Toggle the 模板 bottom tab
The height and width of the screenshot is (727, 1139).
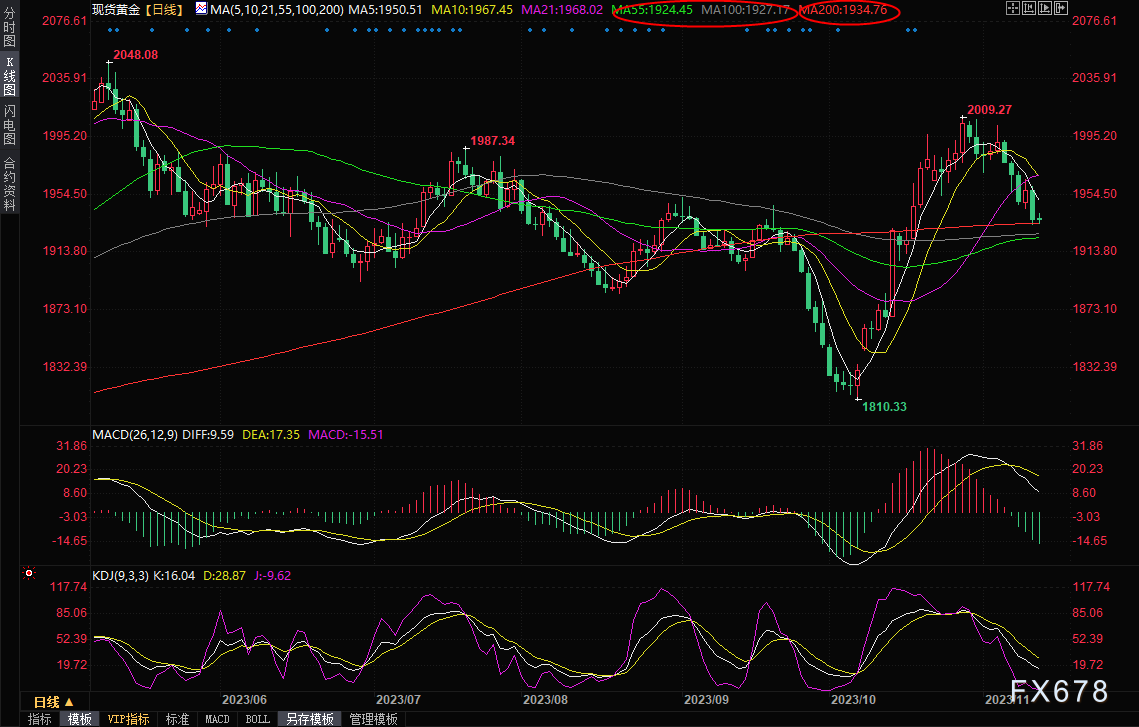(x=80, y=719)
